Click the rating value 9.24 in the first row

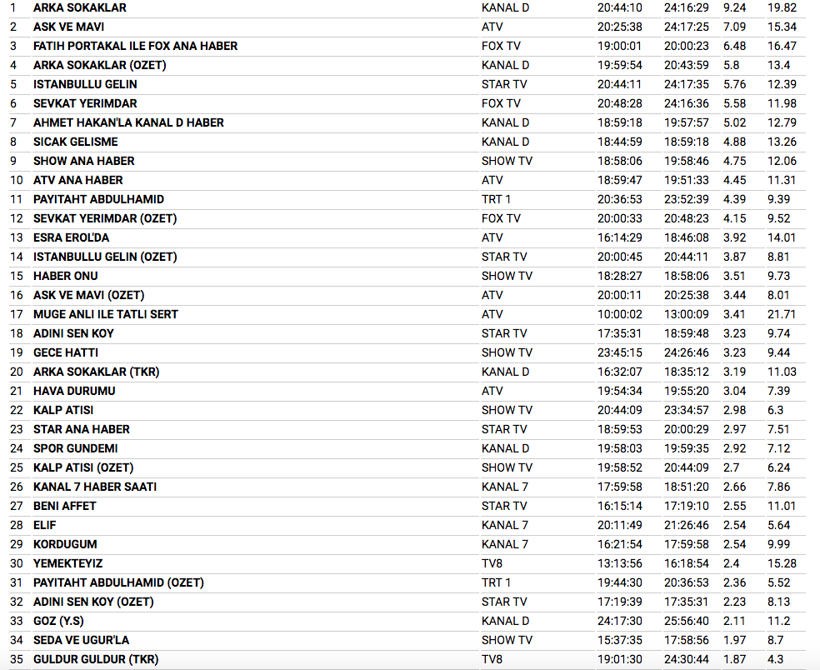[735, 8]
